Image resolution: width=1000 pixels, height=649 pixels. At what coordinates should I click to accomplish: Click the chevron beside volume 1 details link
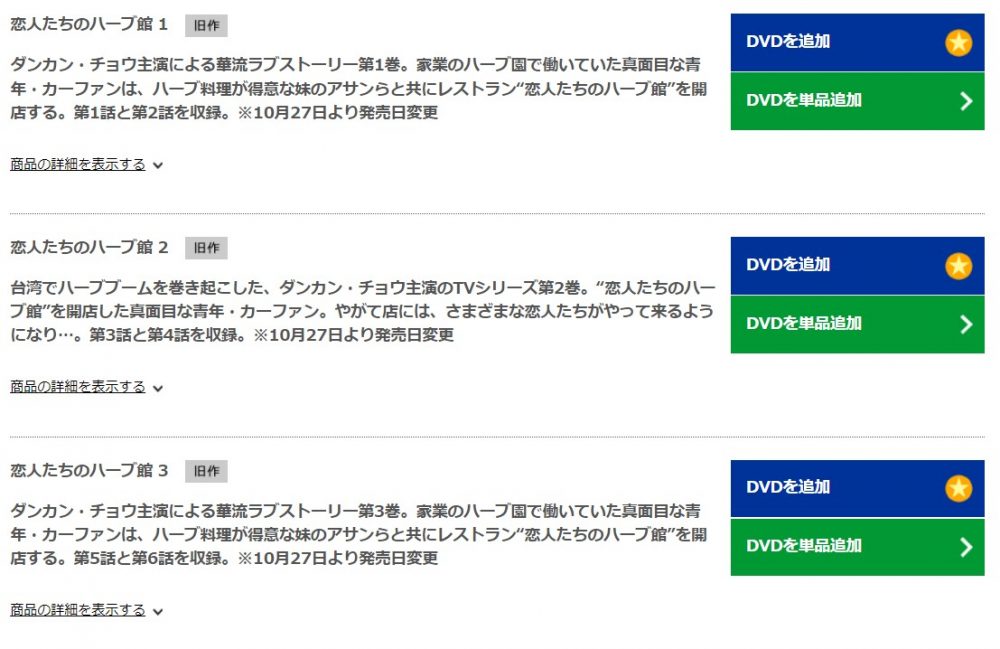point(158,166)
